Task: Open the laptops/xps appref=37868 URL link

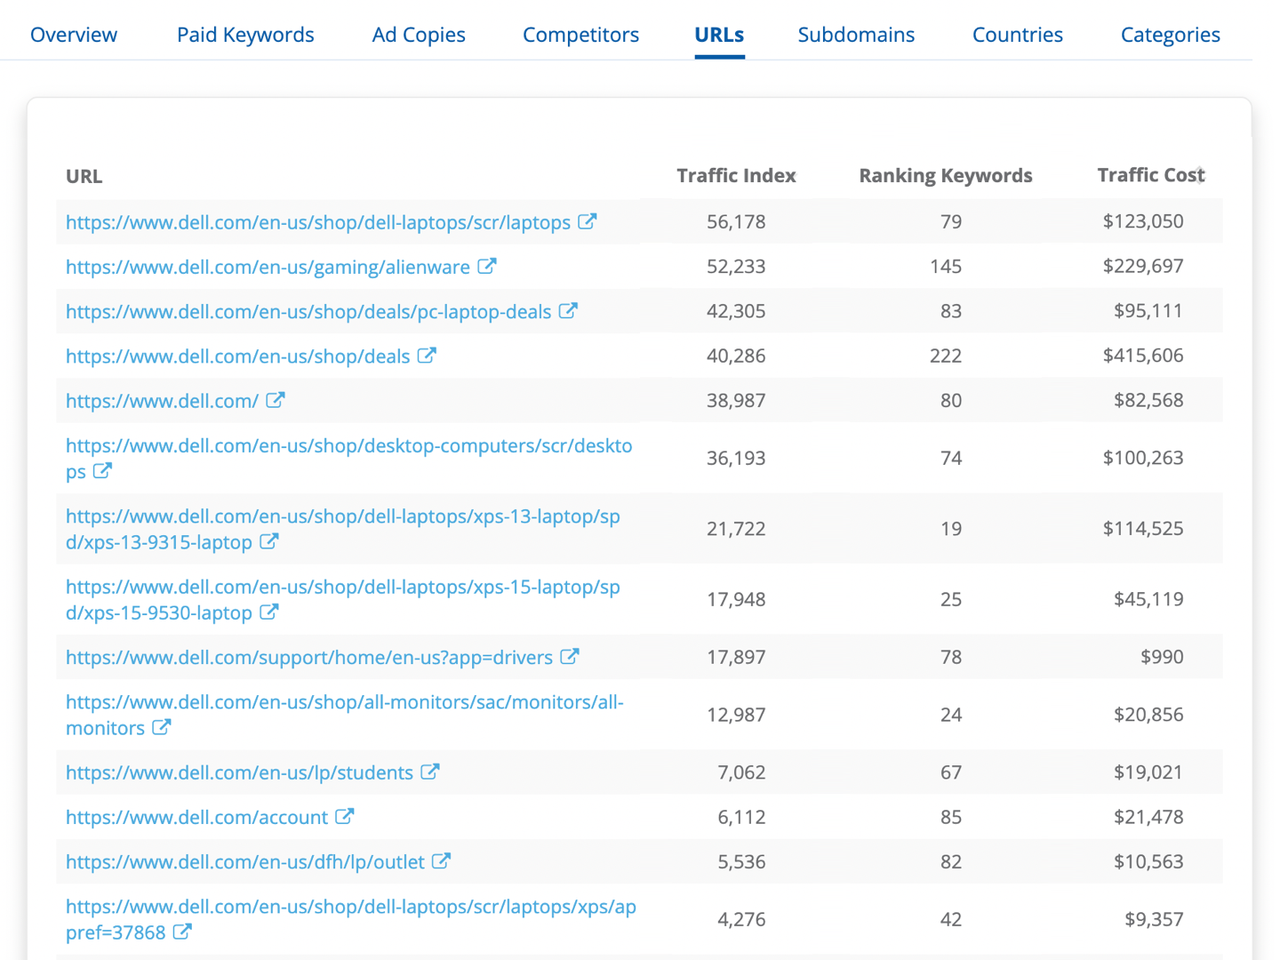Action: pyautogui.click(x=351, y=919)
